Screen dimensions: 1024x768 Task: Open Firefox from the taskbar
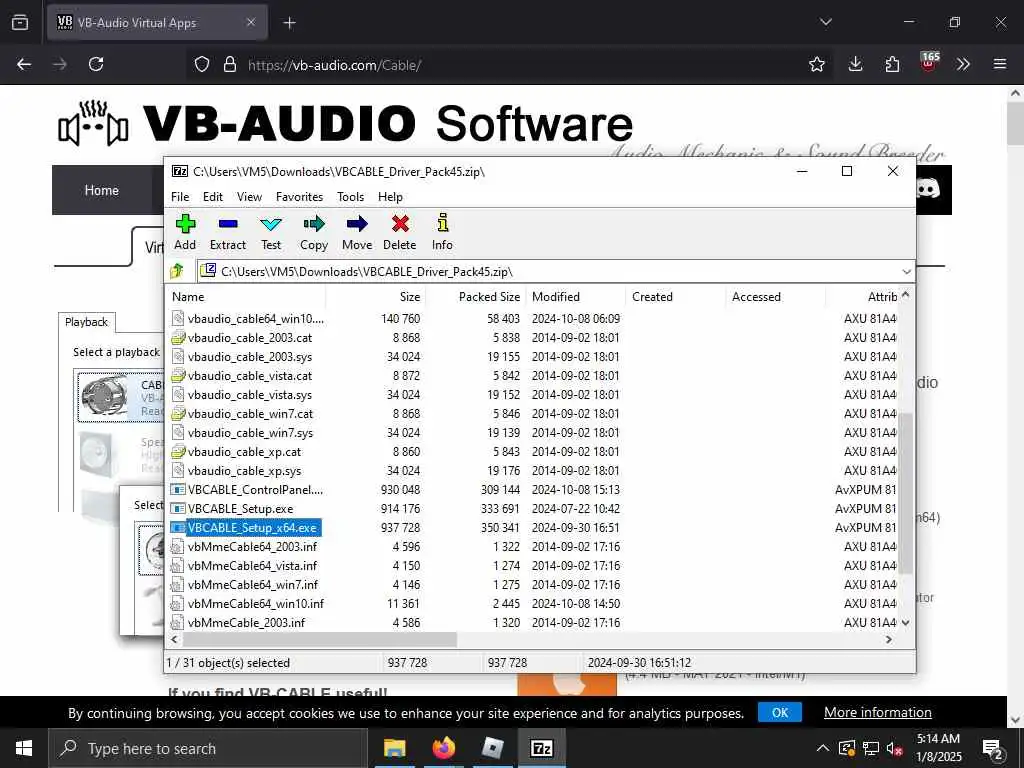tap(443, 748)
